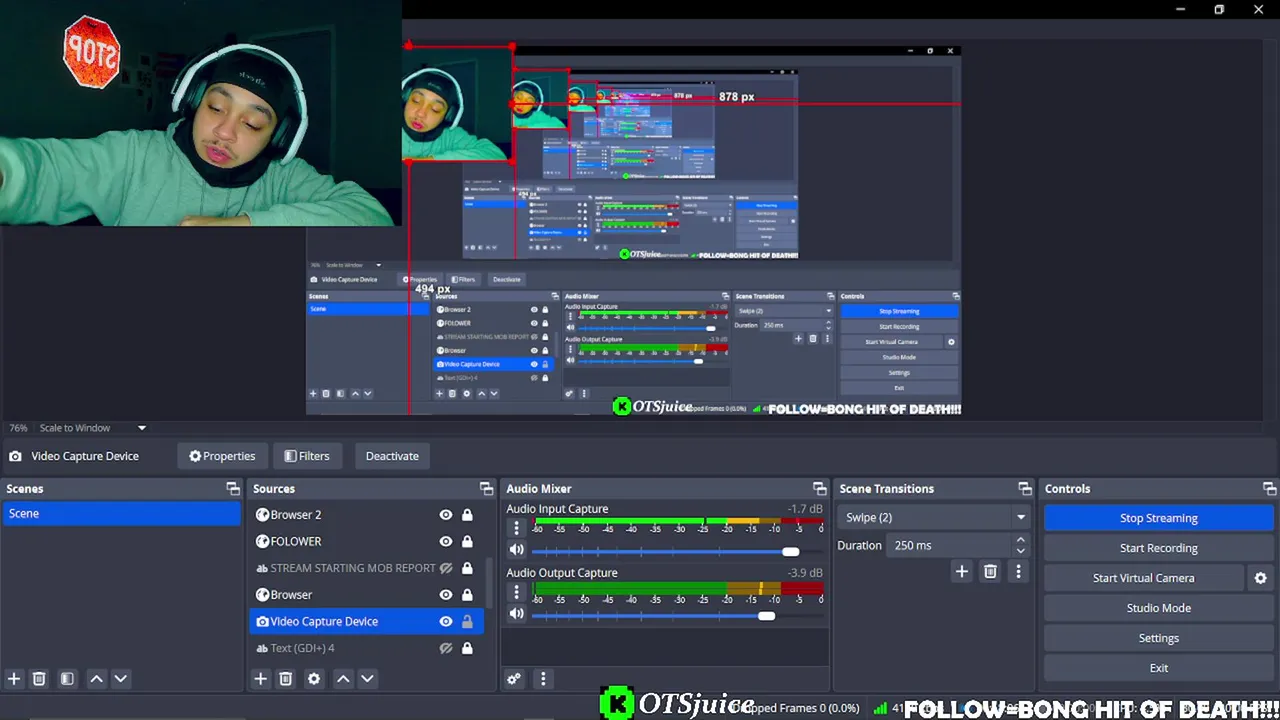Increase transition duration with up arrow
Image resolution: width=1280 pixels, height=720 pixels.
1020,540
